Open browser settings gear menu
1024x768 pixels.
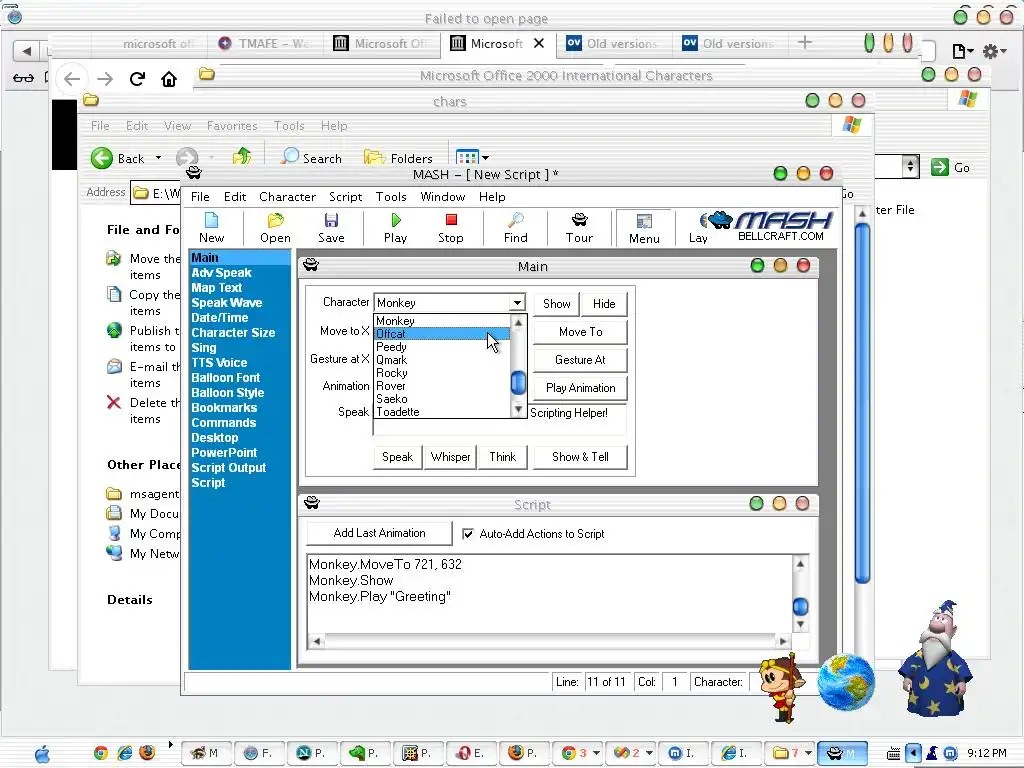coord(994,51)
